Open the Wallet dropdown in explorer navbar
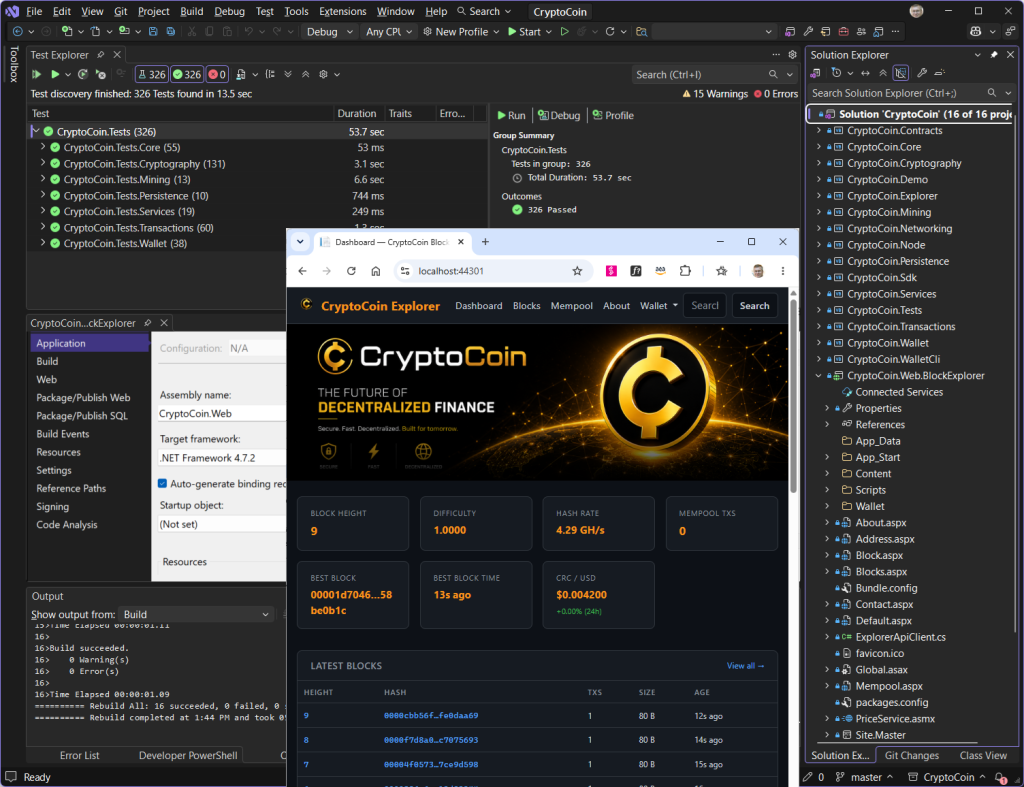The width and height of the screenshot is (1024, 787). point(658,306)
